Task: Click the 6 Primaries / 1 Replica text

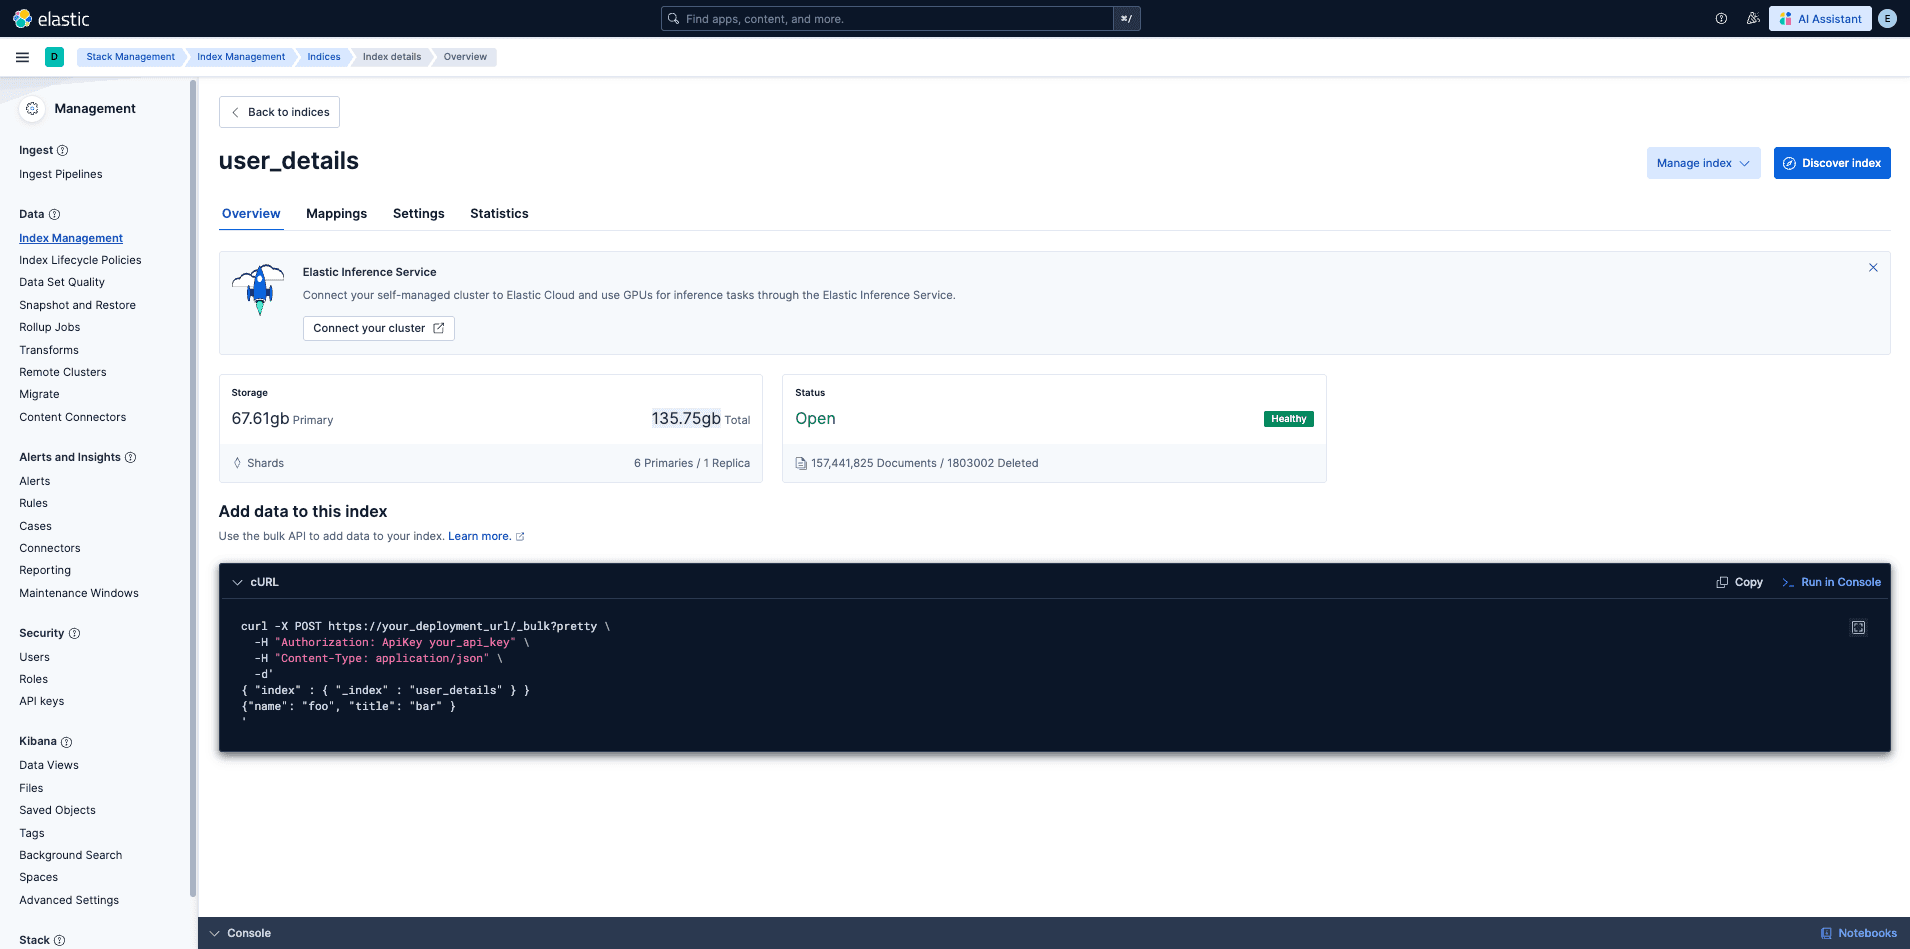Action: pyautogui.click(x=692, y=464)
